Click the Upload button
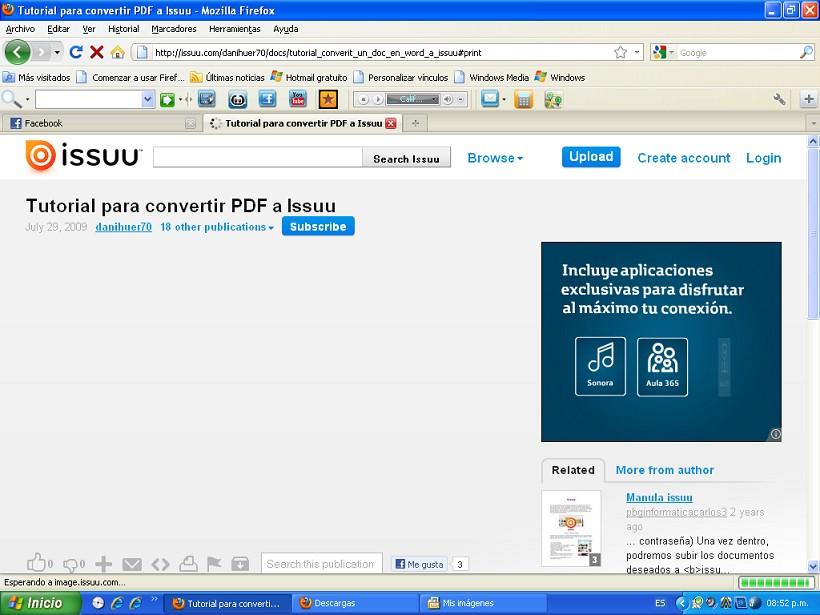 (x=591, y=157)
